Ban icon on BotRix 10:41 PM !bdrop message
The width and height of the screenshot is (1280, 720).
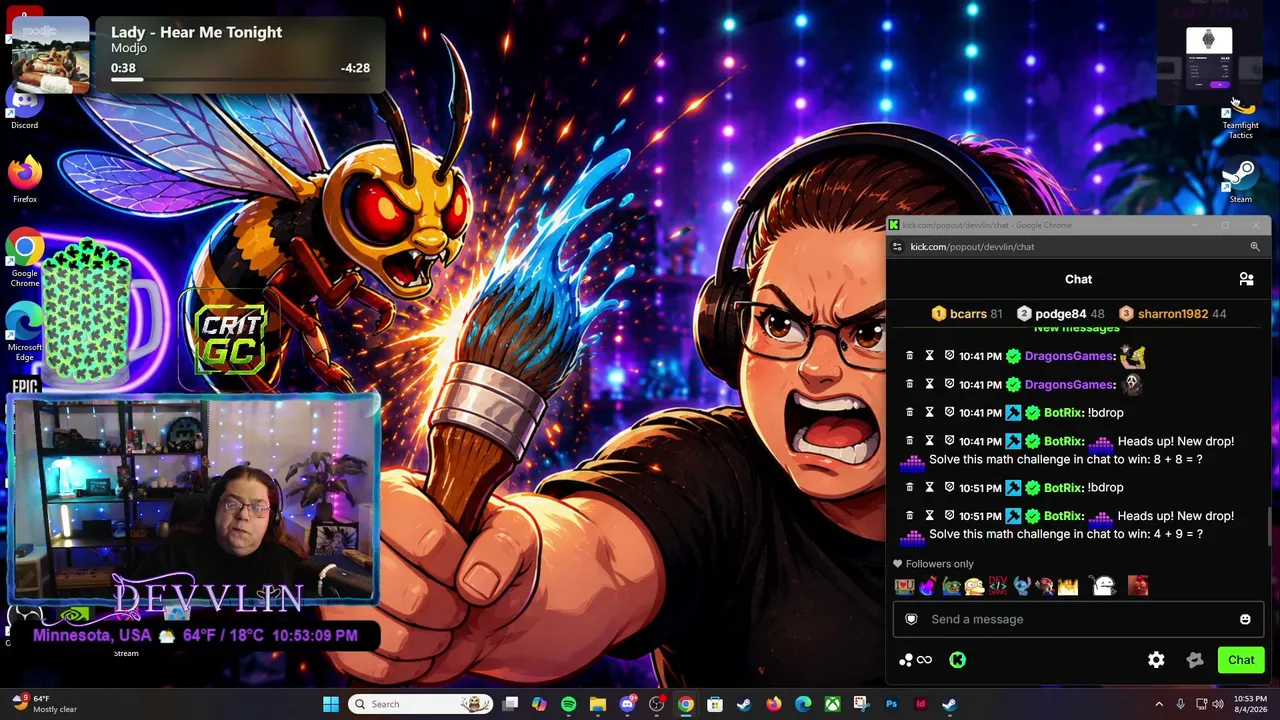coord(949,412)
